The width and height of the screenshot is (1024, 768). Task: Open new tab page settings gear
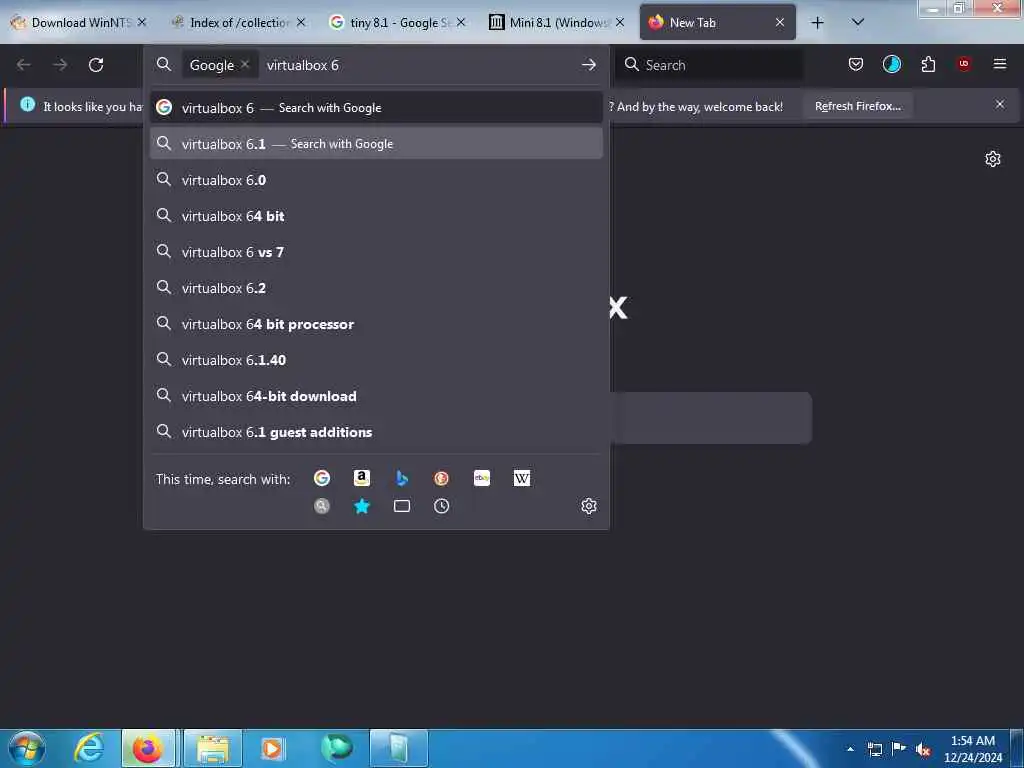point(993,159)
